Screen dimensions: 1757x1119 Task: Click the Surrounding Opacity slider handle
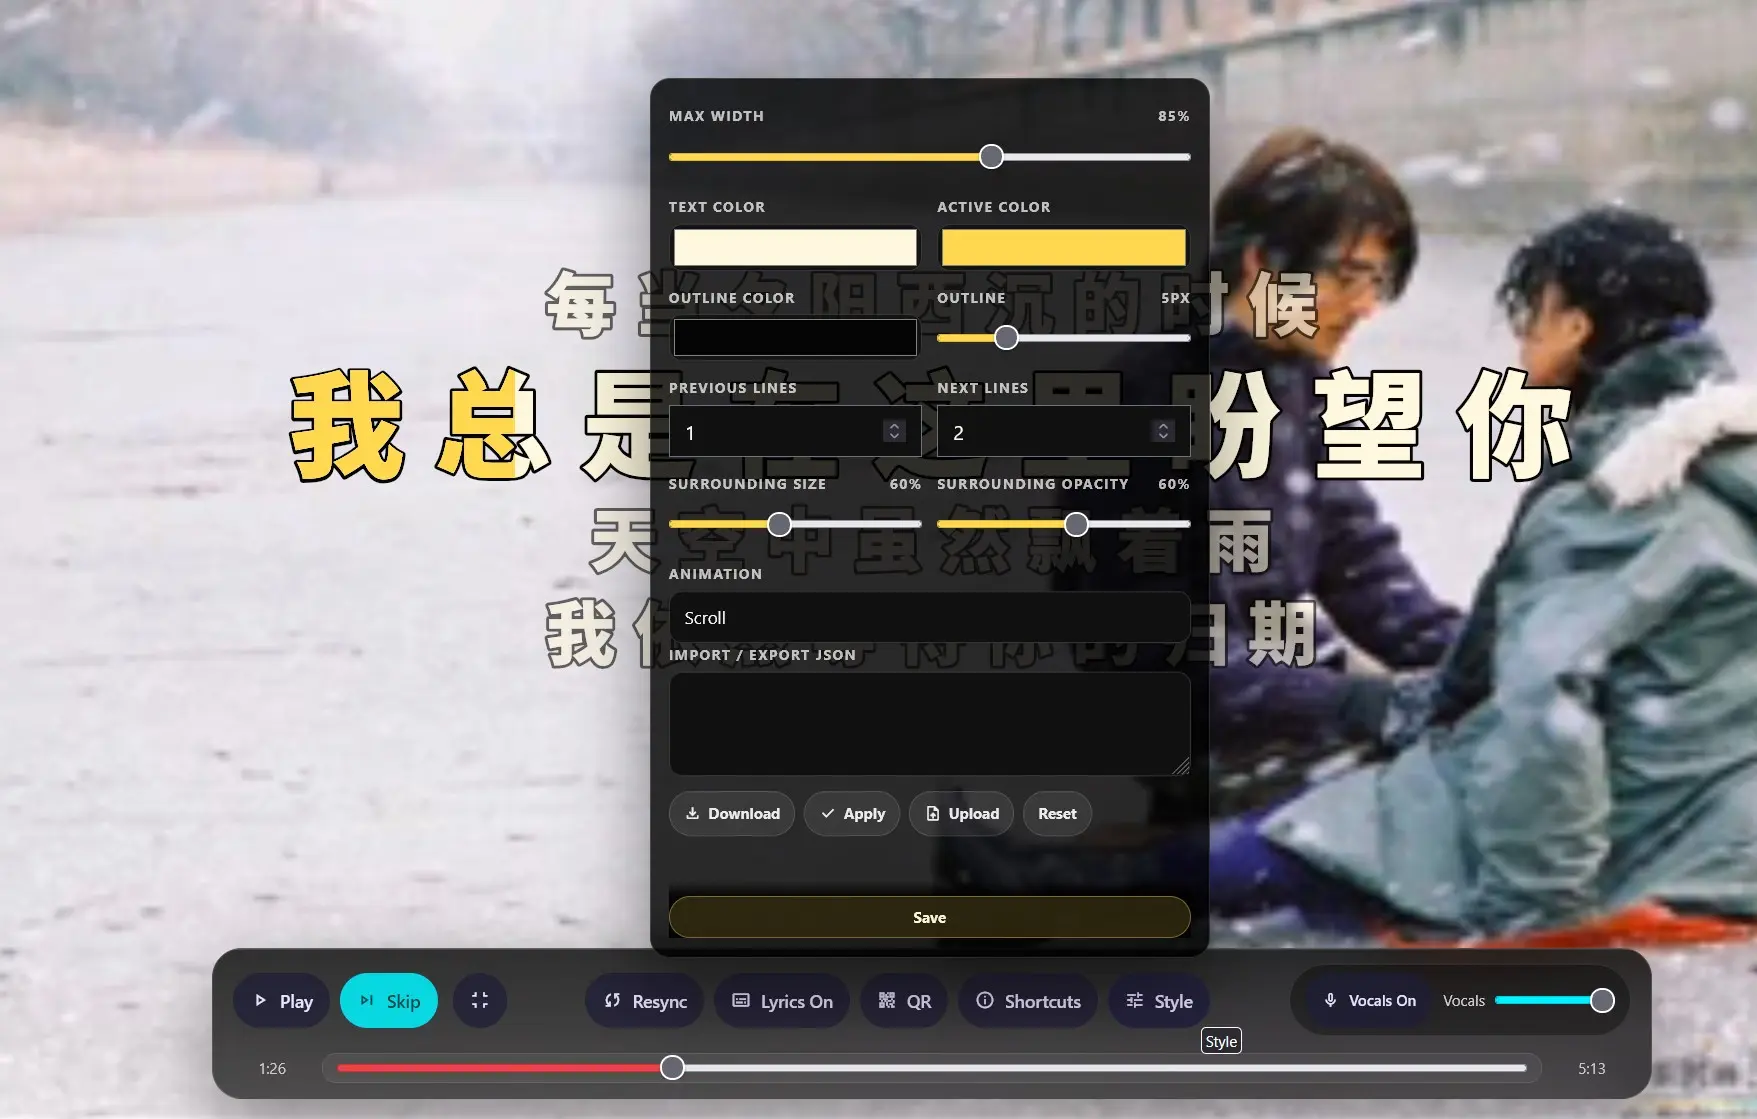pos(1076,524)
